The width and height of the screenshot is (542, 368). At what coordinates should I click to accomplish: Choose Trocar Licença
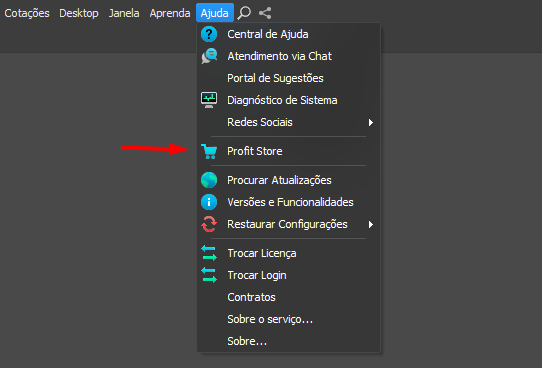(289, 253)
